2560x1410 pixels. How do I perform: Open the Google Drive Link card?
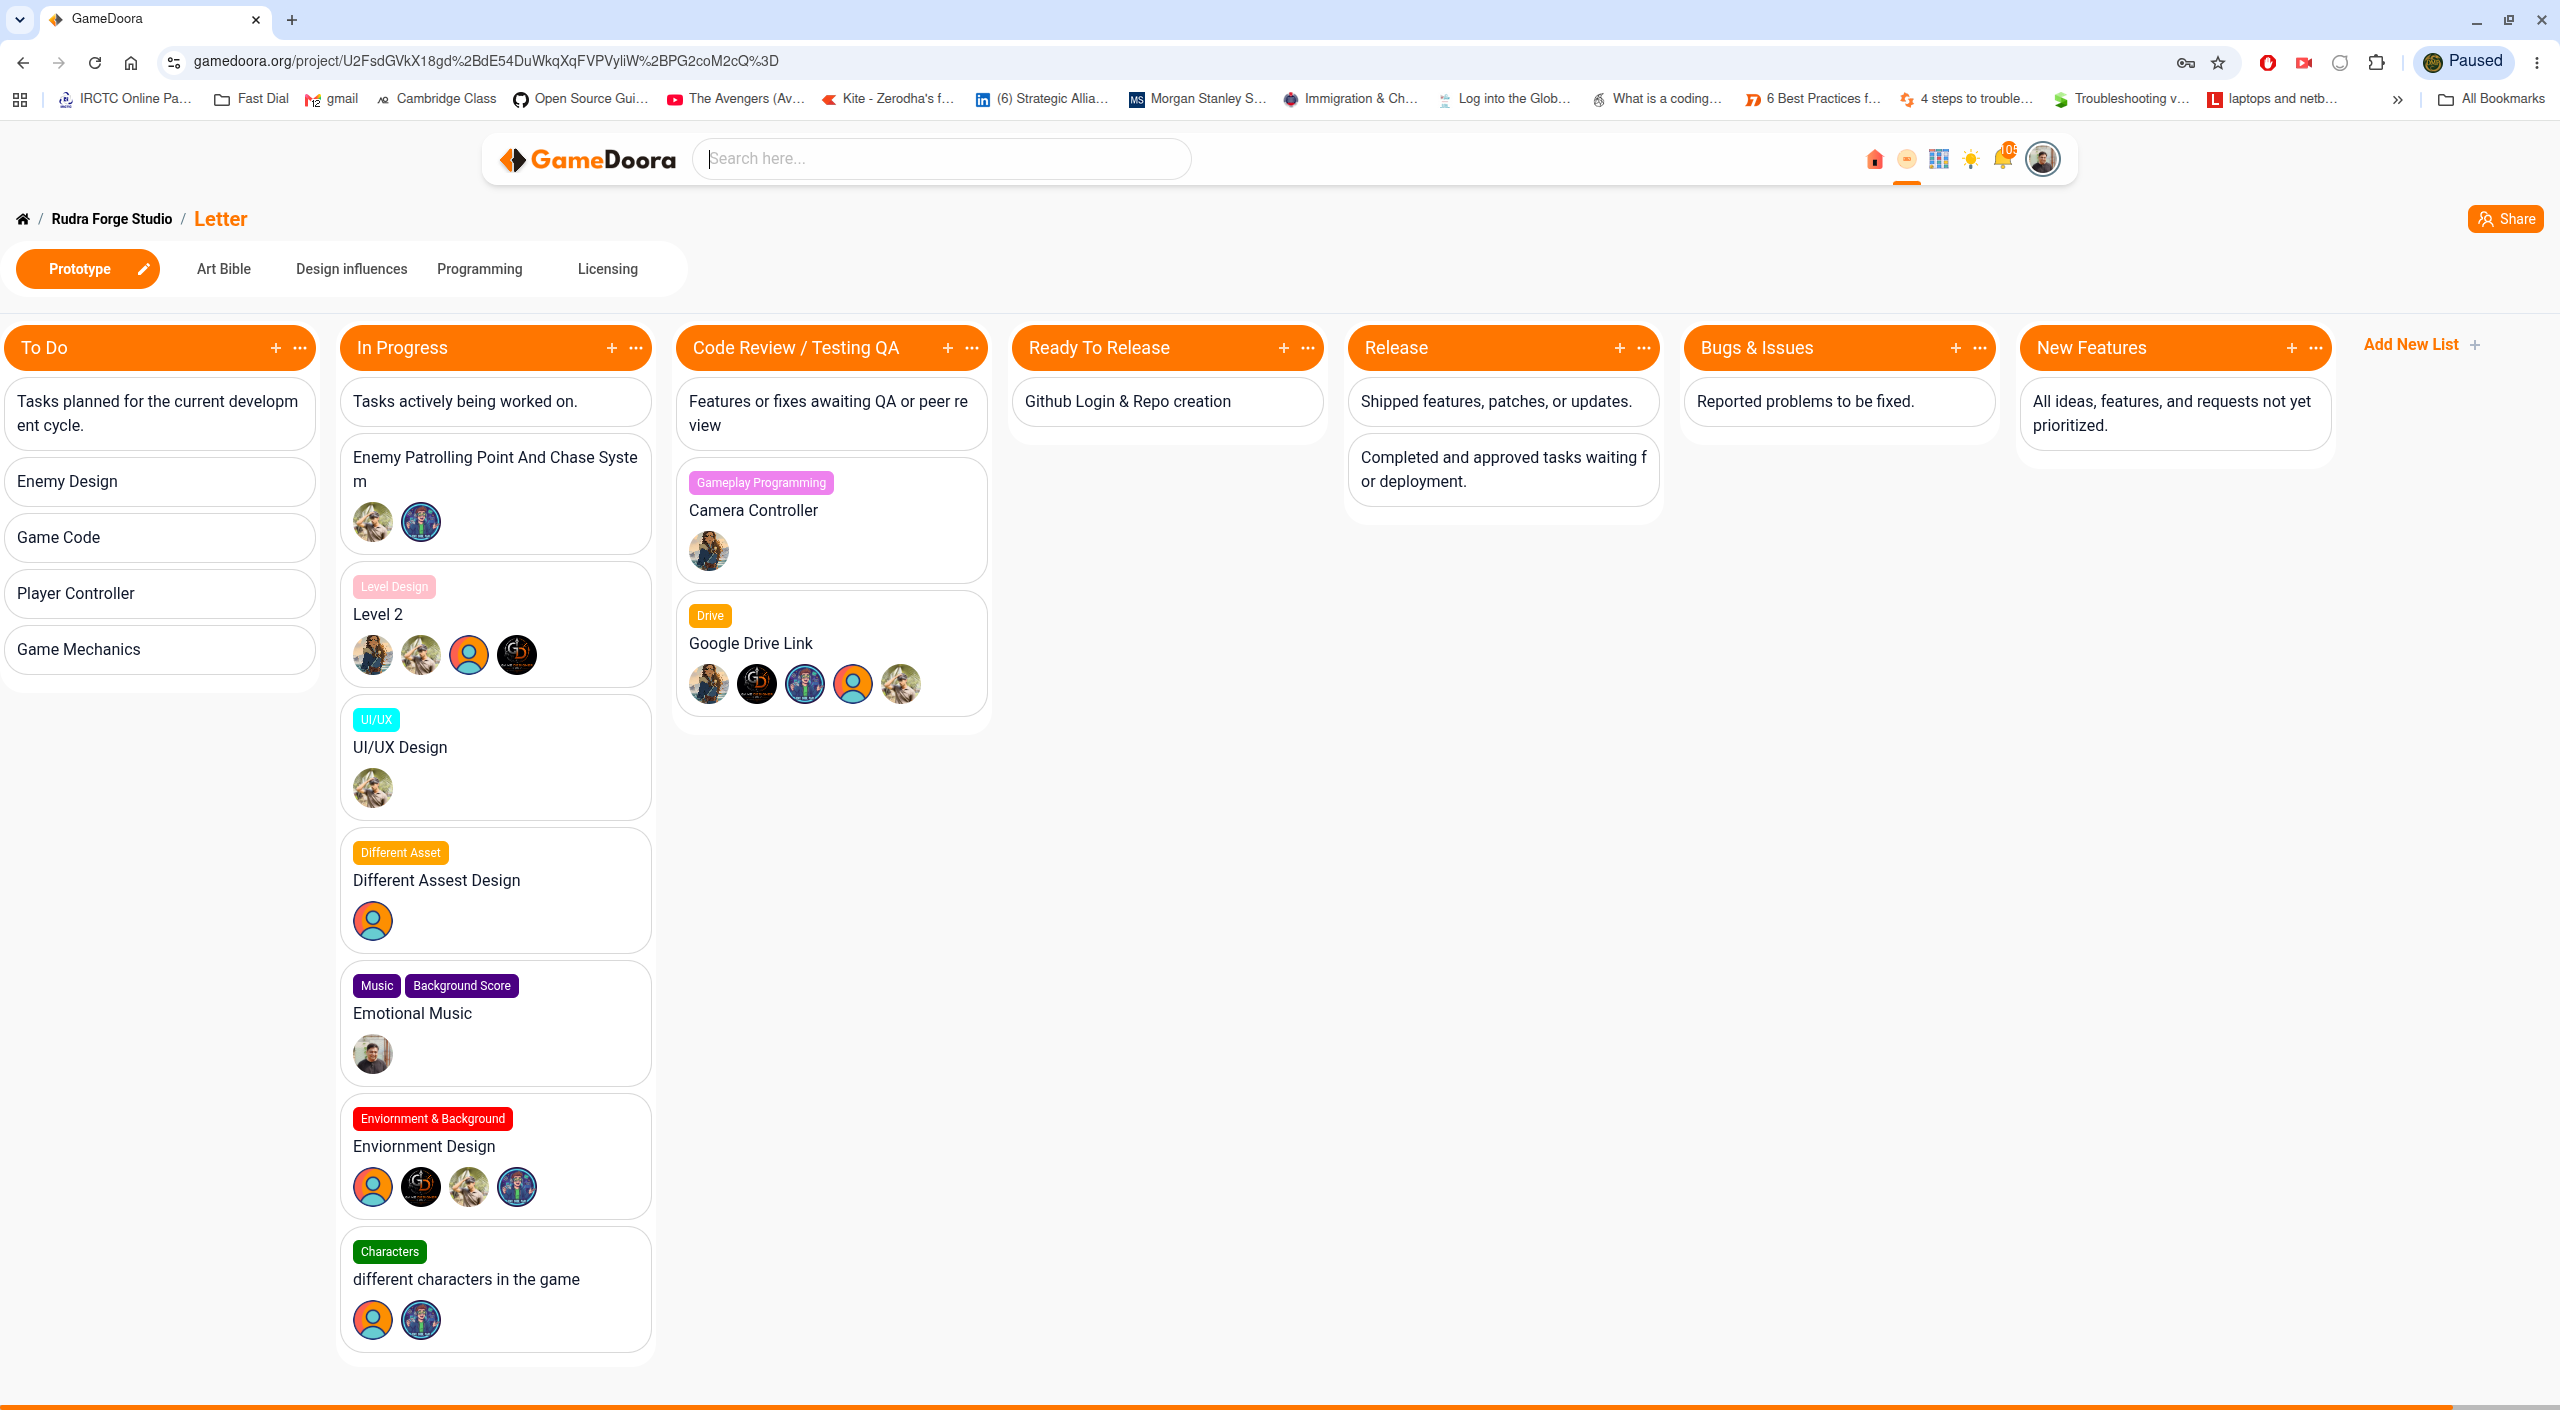tap(832, 654)
